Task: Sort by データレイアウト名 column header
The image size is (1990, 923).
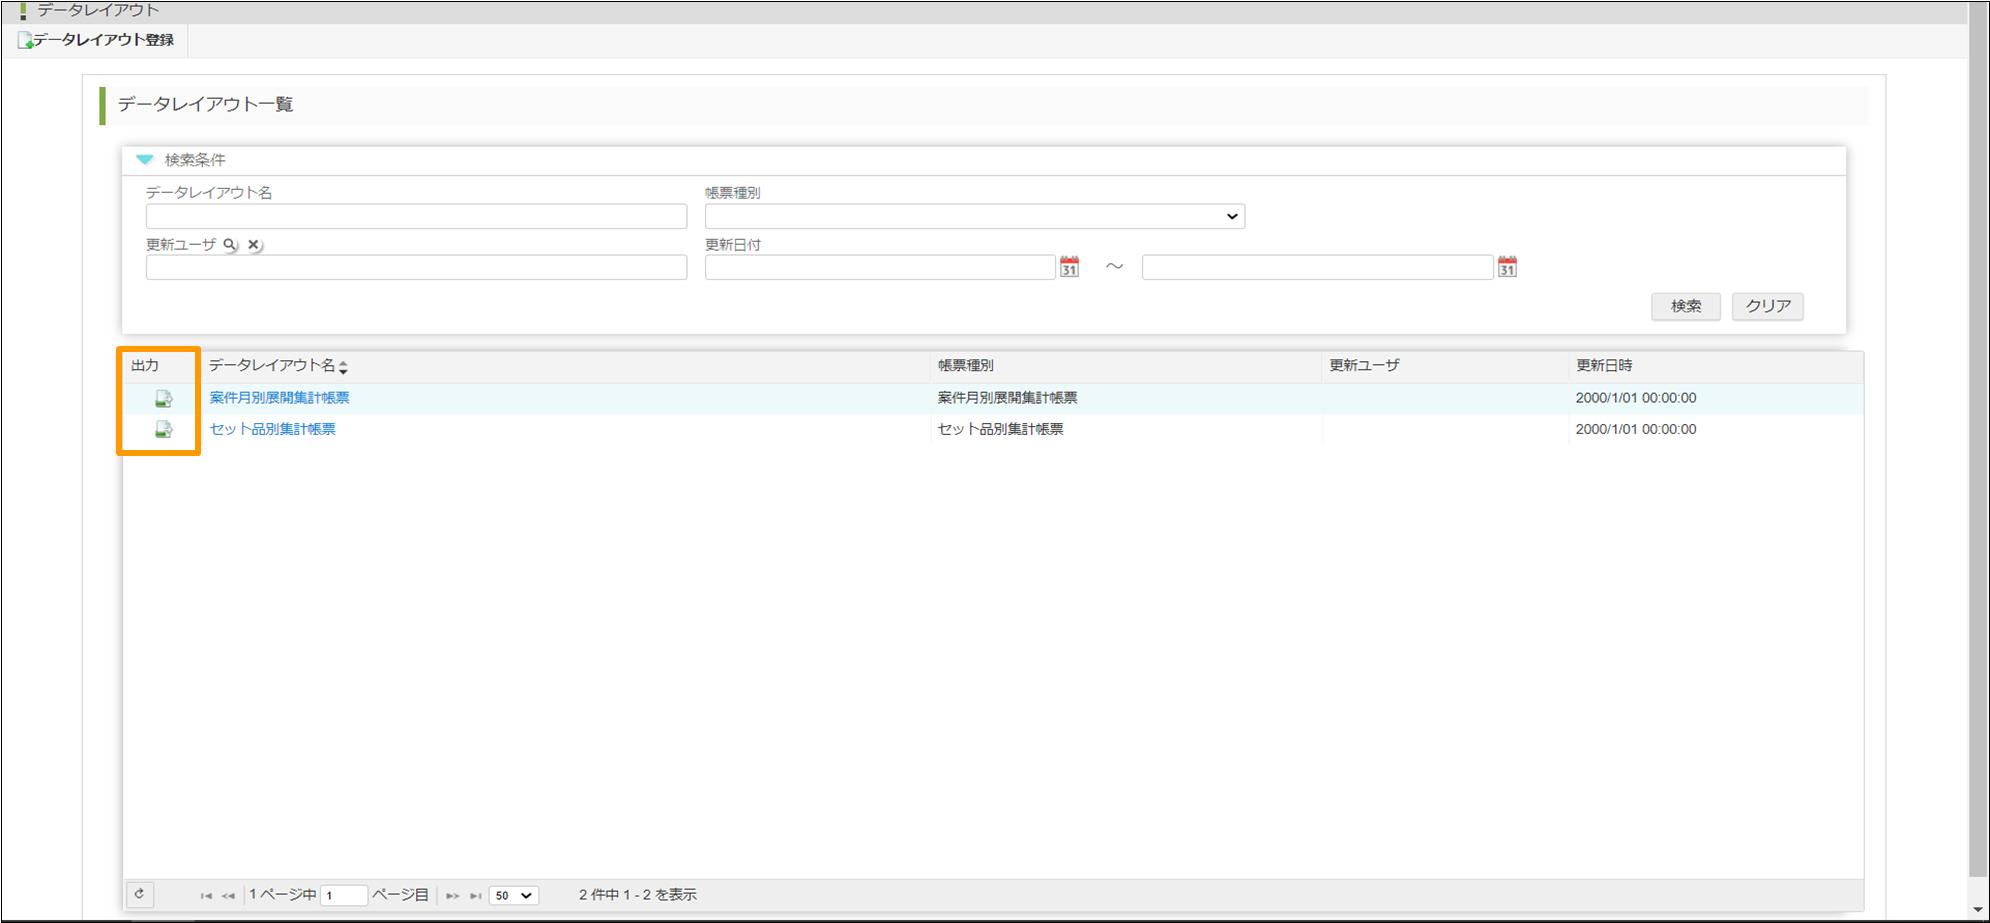Action: (x=278, y=366)
